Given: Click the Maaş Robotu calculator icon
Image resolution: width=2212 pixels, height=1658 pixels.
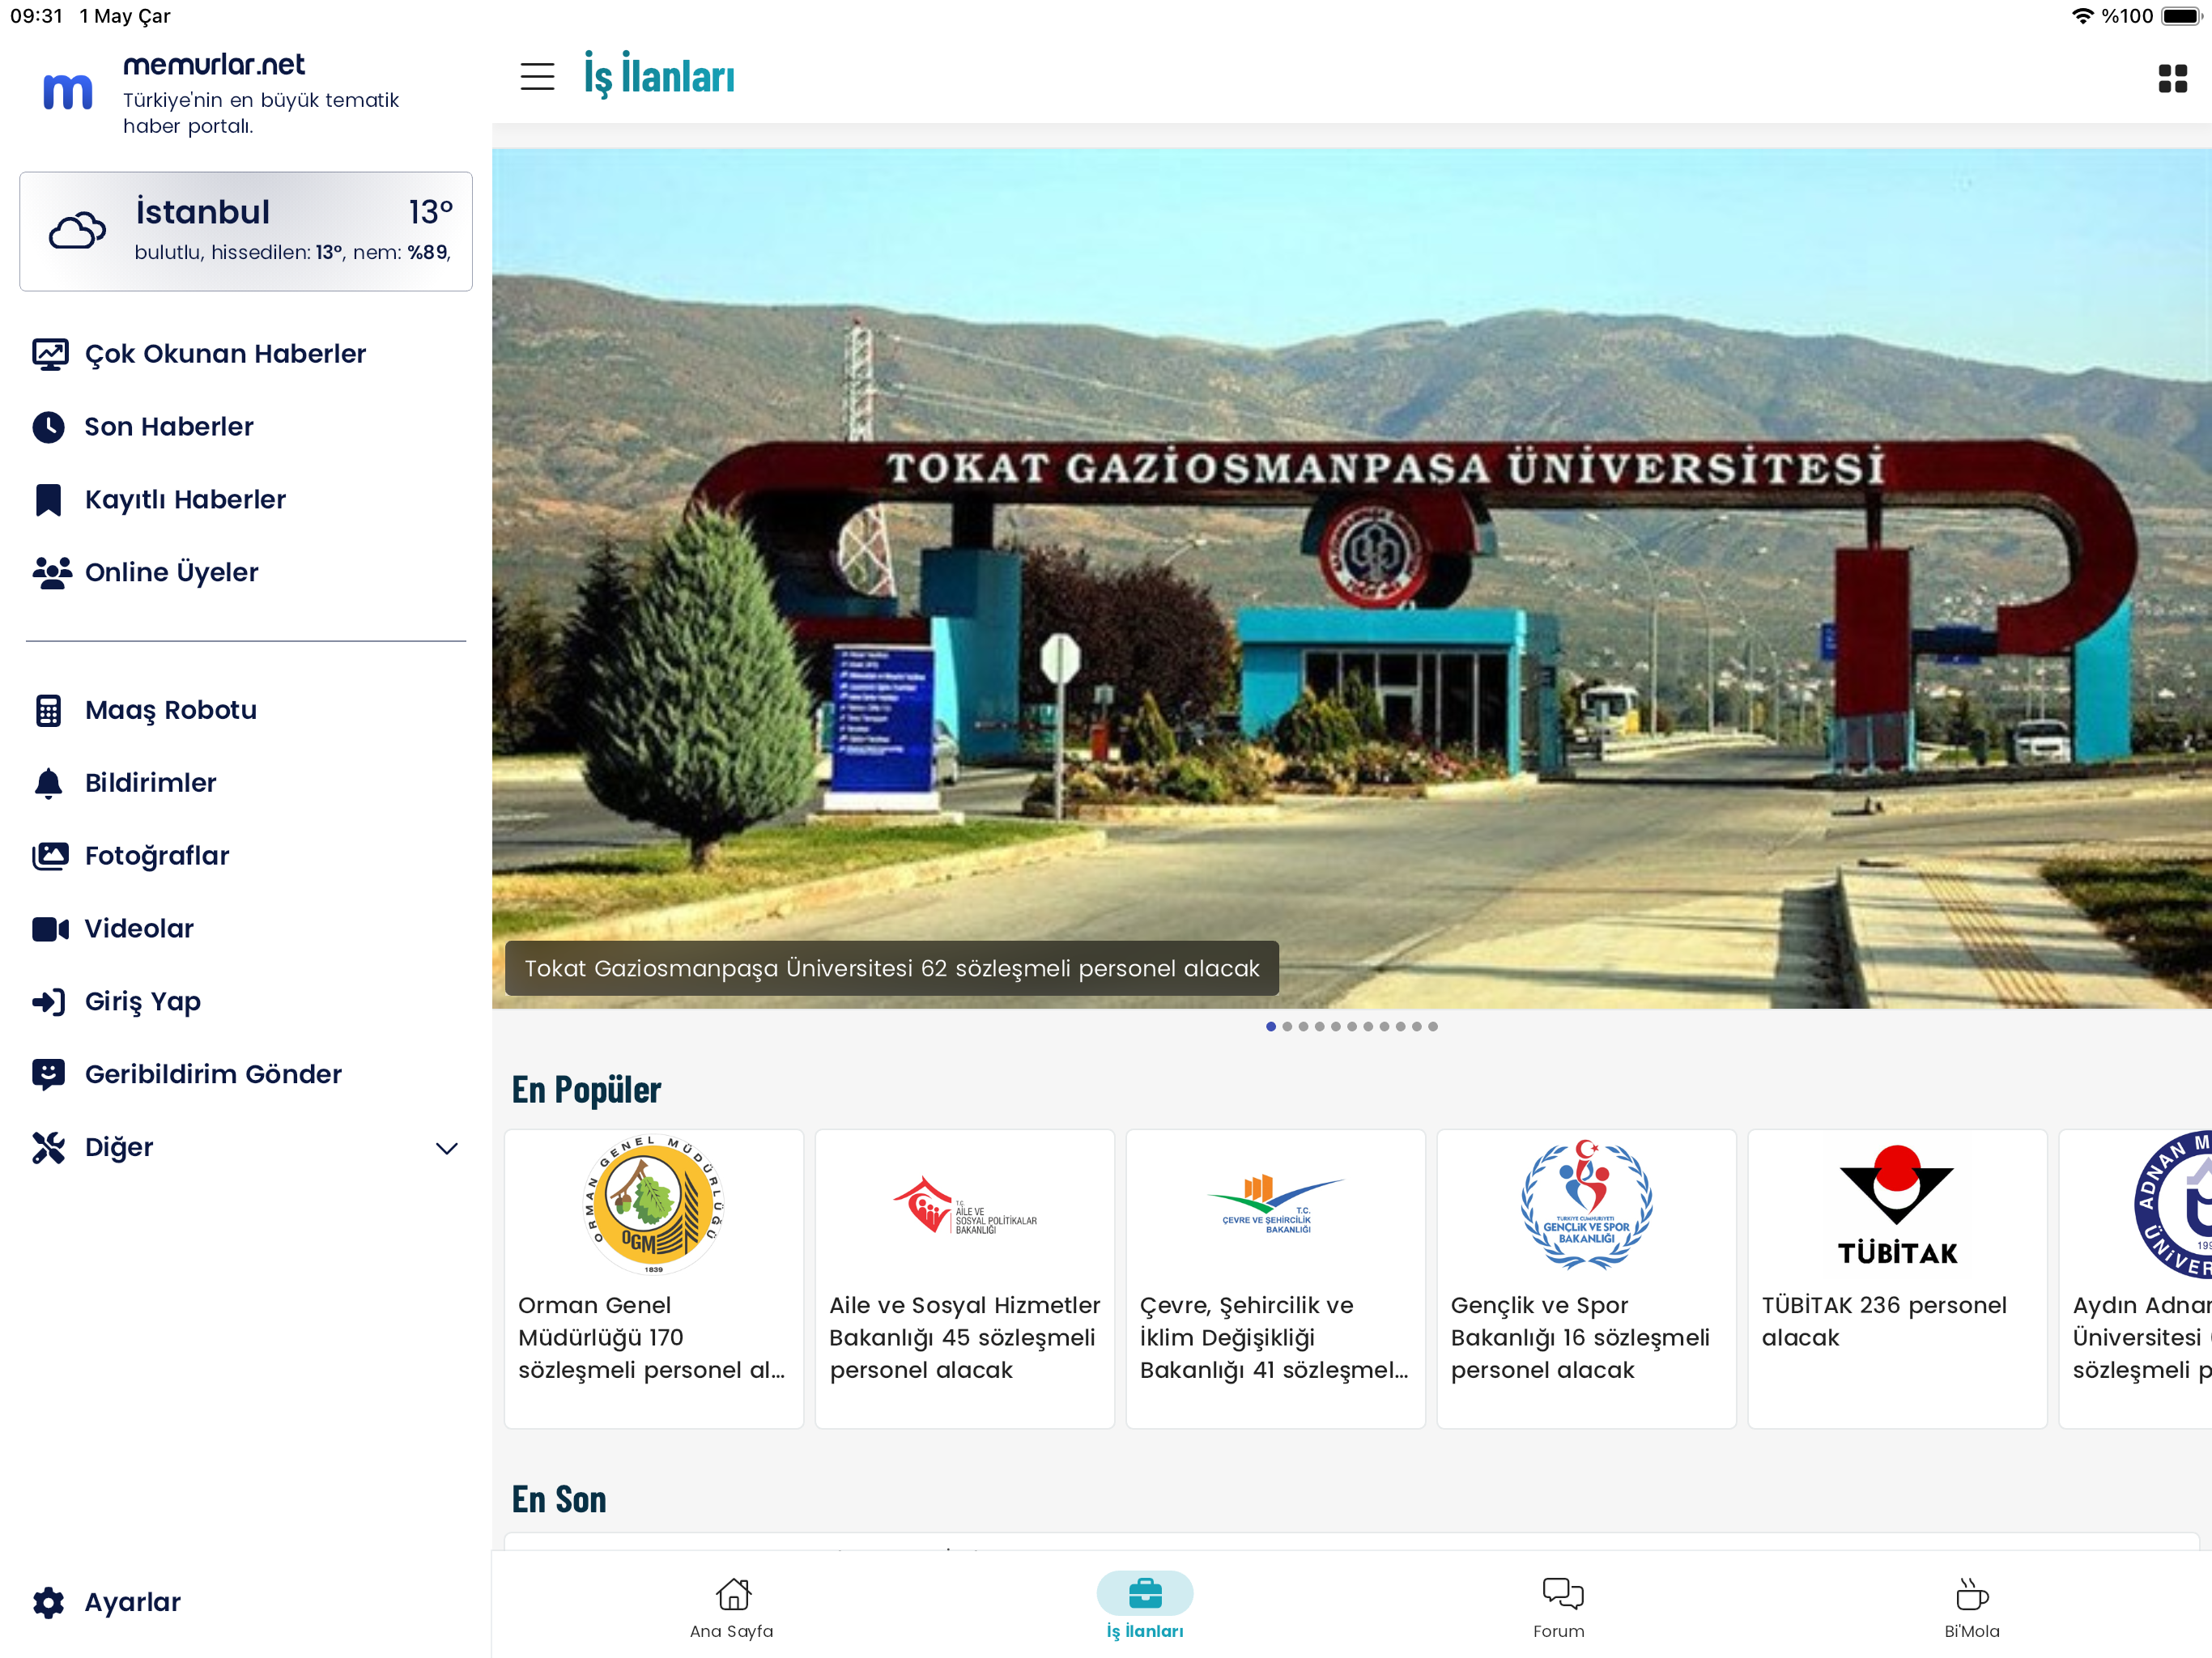Looking at the screenshot, I should click(x=48, y=710).
